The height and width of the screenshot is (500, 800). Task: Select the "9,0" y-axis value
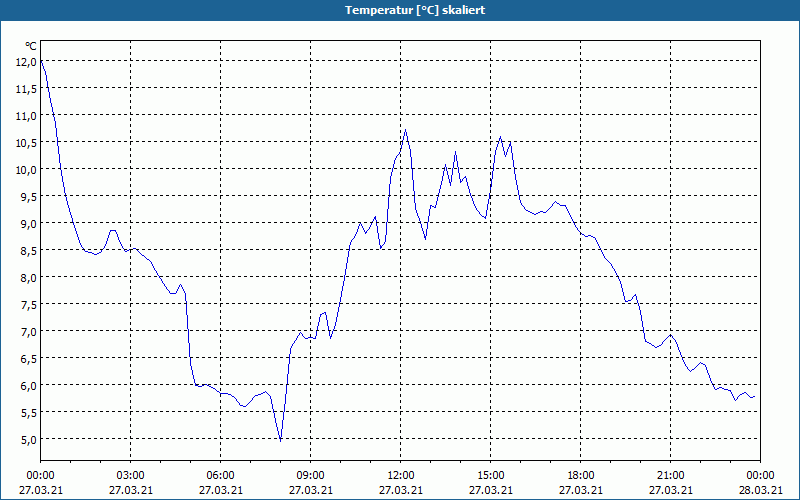pyautogui.click(x=29, y=223)
